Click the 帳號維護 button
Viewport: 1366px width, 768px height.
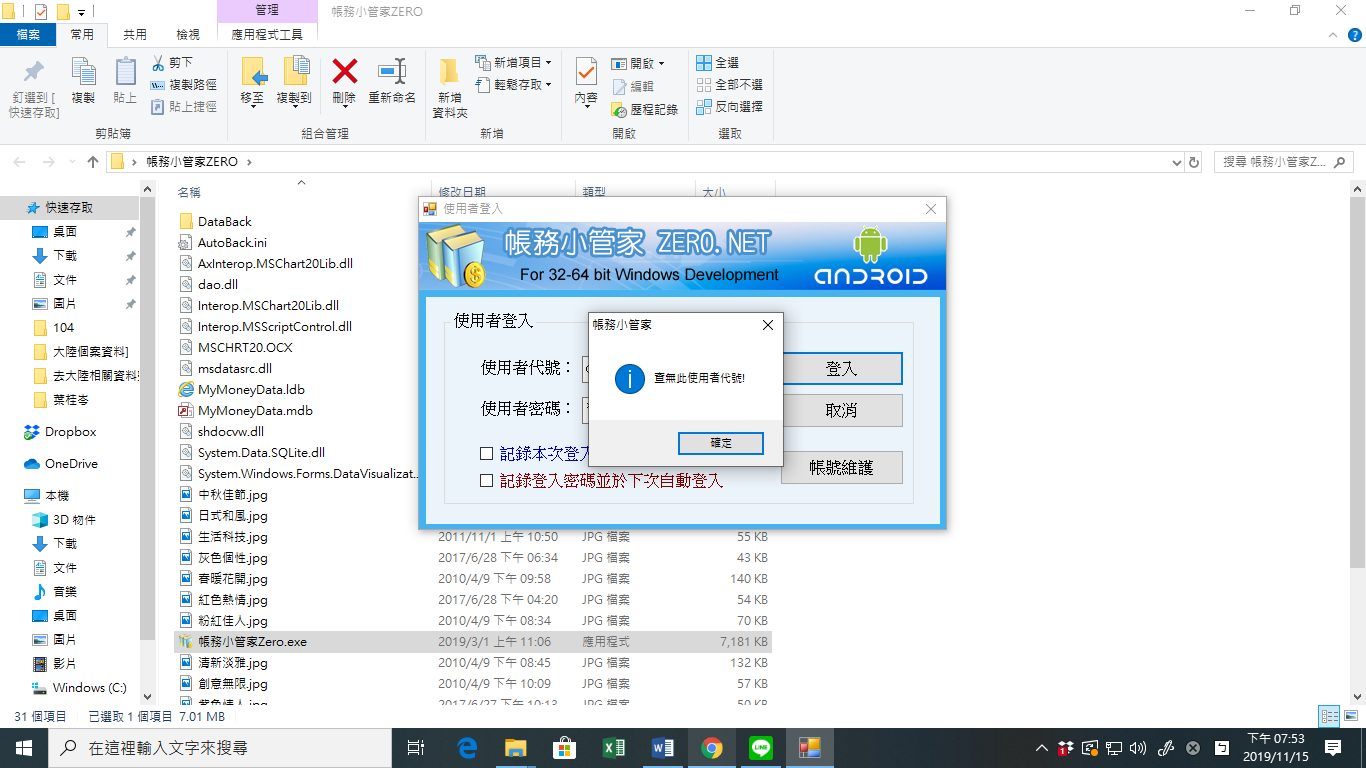(x=841, y=467)
